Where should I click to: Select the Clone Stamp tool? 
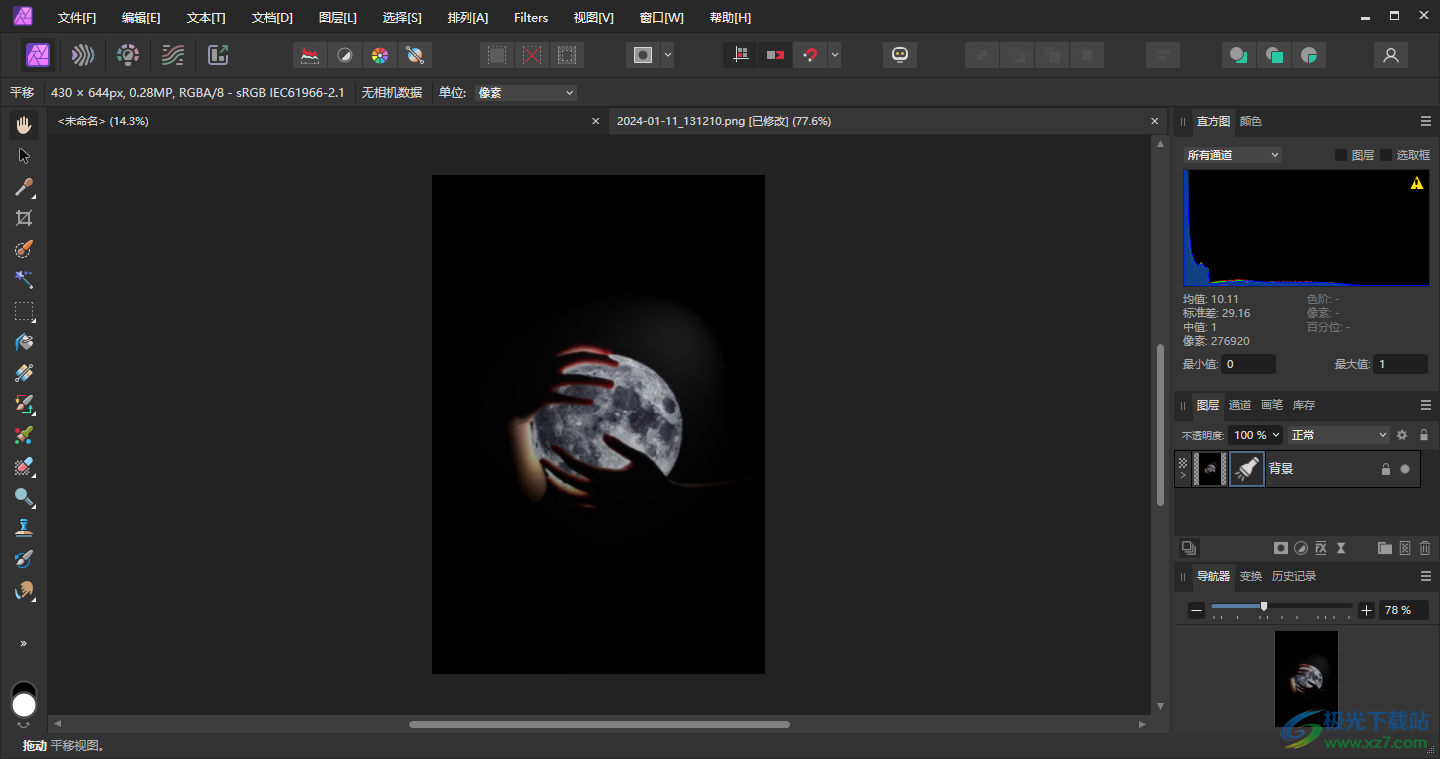tap(24, 528)
